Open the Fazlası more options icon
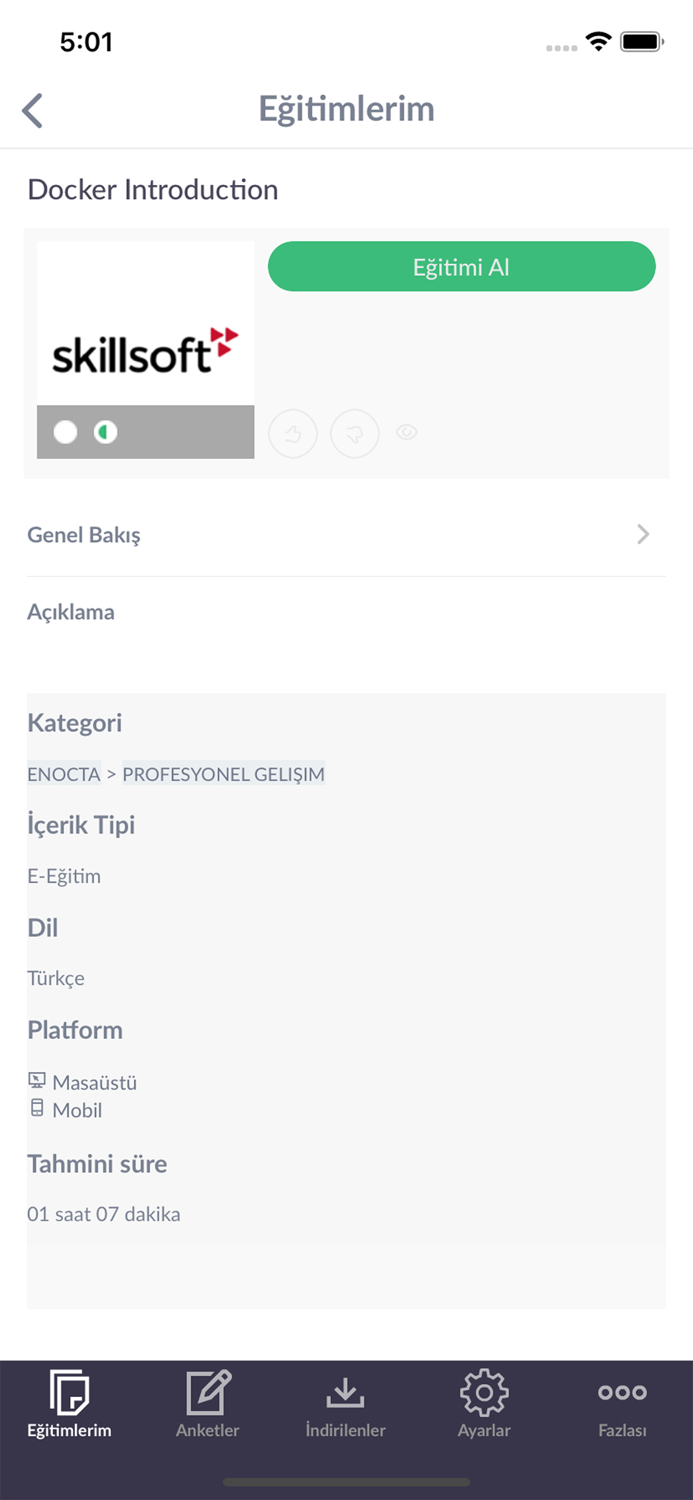Viewport: 693px width, 1500px height. tap(622, 1390)
